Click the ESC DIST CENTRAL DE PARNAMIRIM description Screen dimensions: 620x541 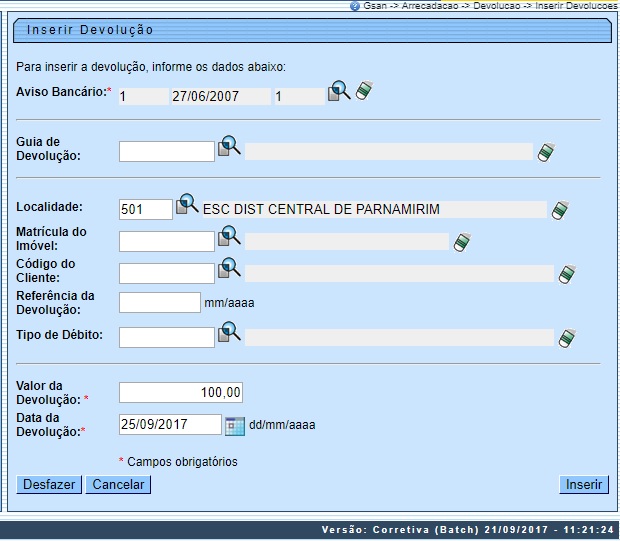(374, 209)
